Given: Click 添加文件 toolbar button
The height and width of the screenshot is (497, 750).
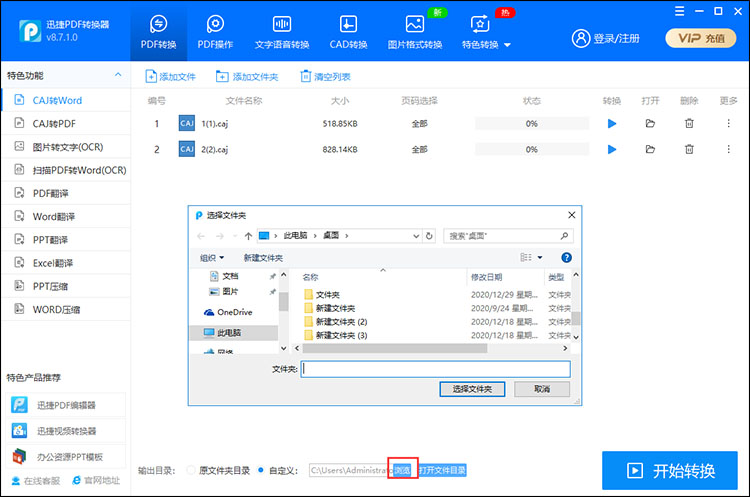Looking at the screenshot, I should [x=170, y=77].
